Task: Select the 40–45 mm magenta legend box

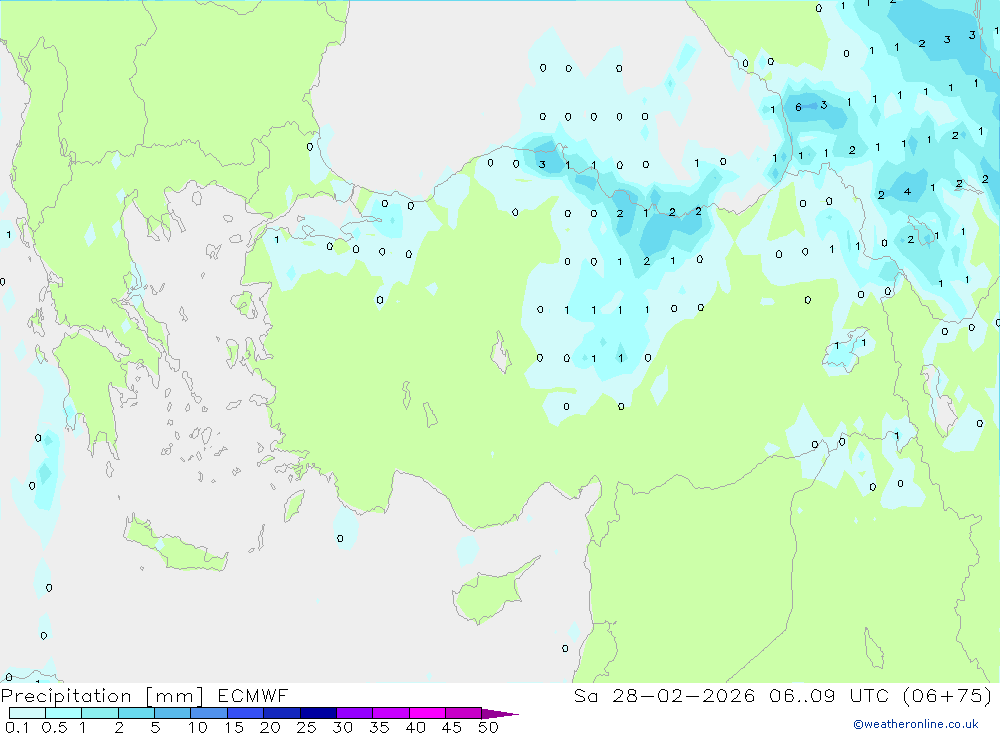Action: pyautogui.click(x=427, y=713)
